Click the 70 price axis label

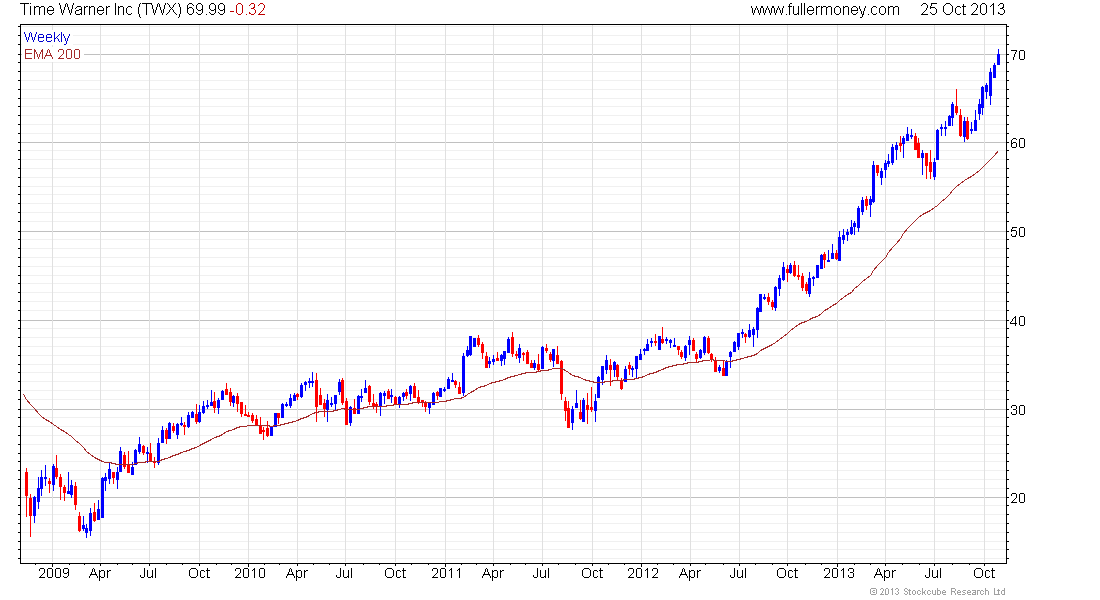(1019, 55)
